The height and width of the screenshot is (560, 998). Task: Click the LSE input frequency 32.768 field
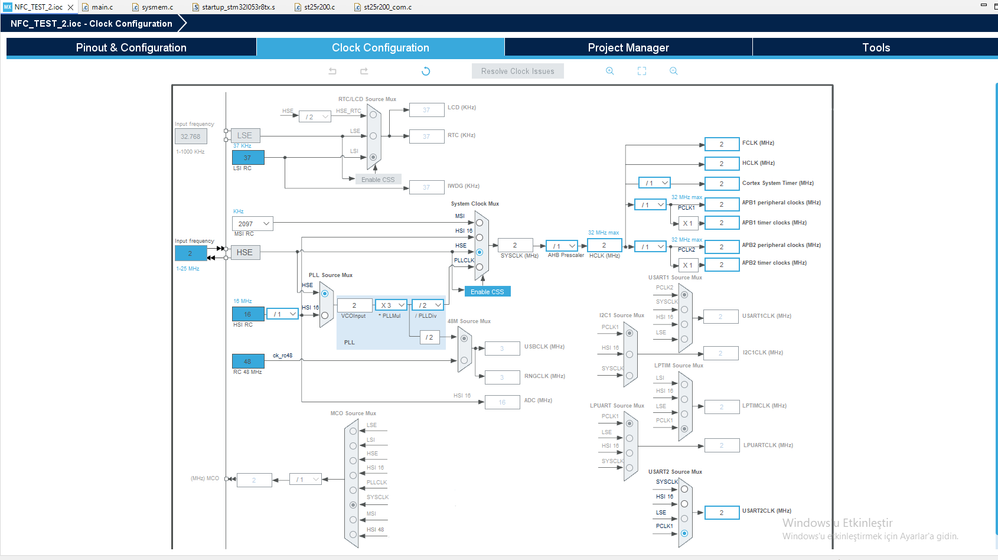point(190,136)
